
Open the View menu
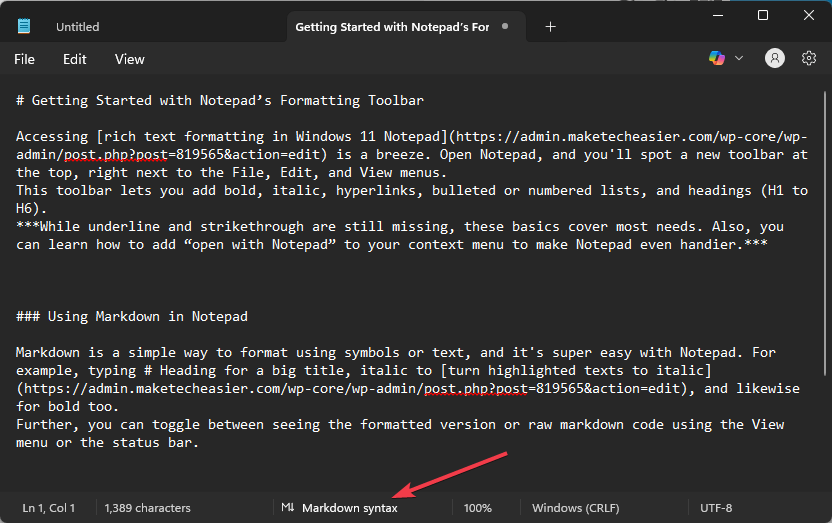click(129, 59)
